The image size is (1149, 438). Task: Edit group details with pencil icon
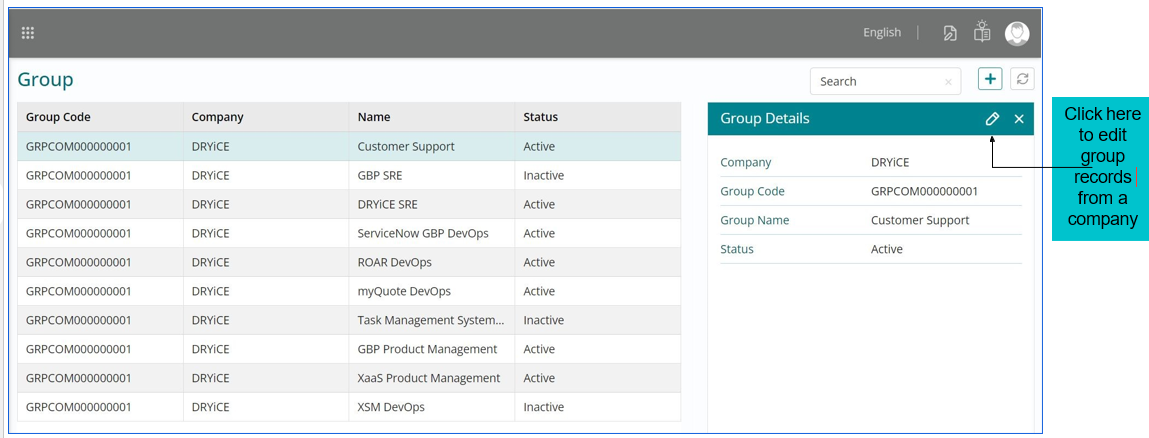pyautogui.click(x=992, y=119)
